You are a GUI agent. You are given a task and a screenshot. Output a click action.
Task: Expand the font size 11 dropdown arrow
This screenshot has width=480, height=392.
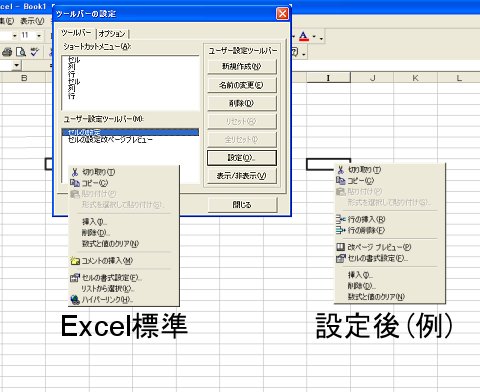(39, 36)
